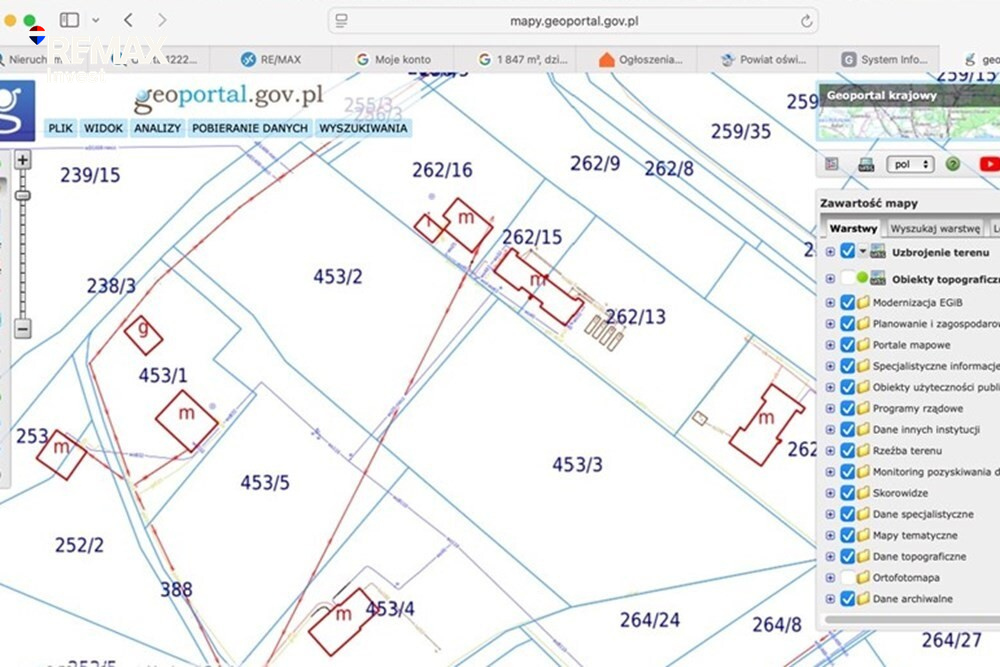1000x667 pixels.
Task: Switch to the Wyszukaj warstwę tab
Action: tap(935, 228)
